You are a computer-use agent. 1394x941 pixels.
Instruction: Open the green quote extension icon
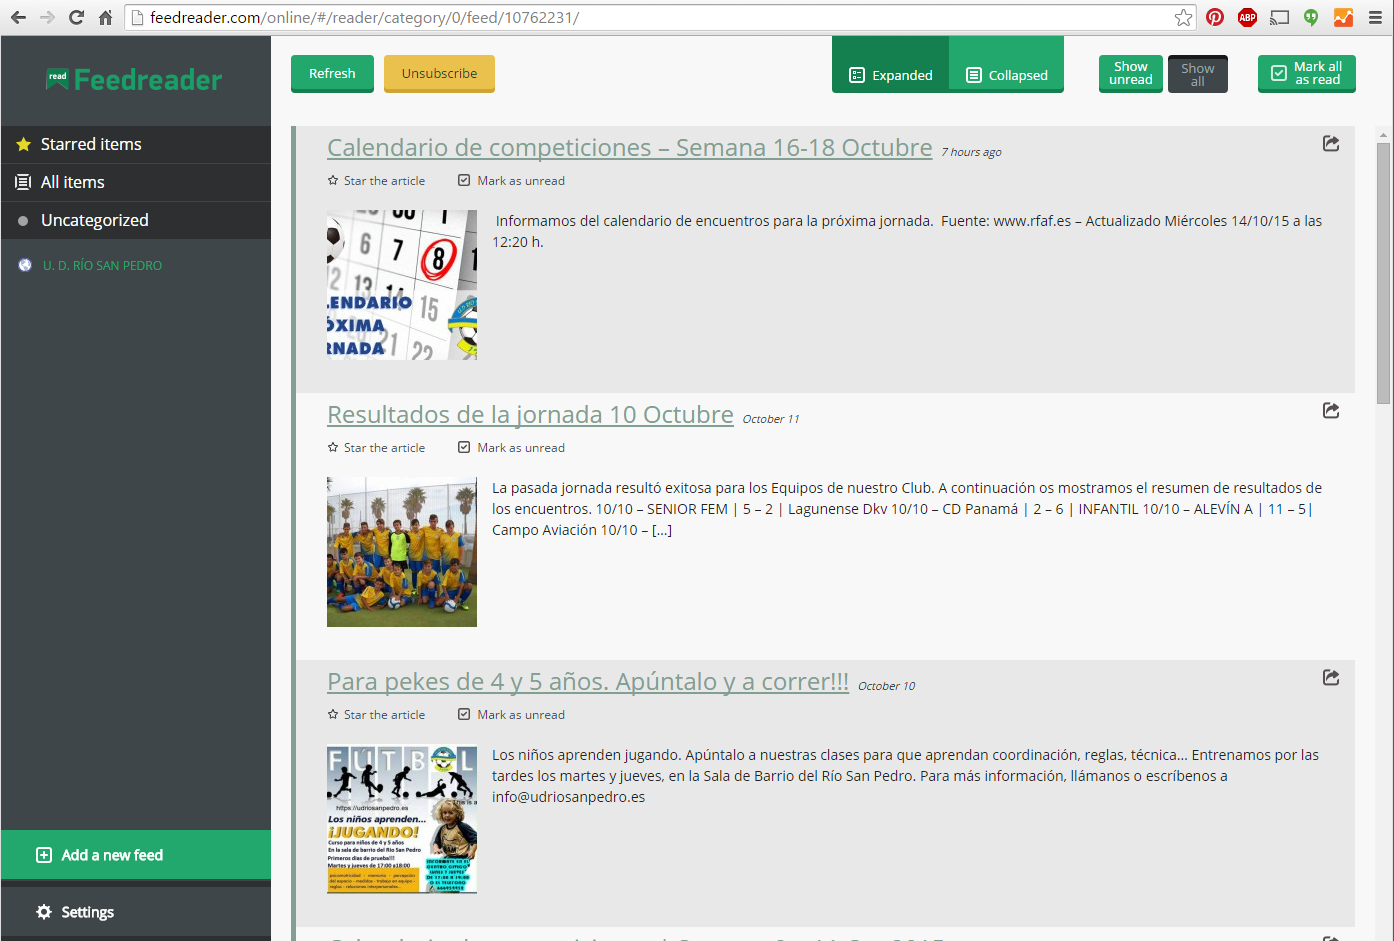(1311, 17)
